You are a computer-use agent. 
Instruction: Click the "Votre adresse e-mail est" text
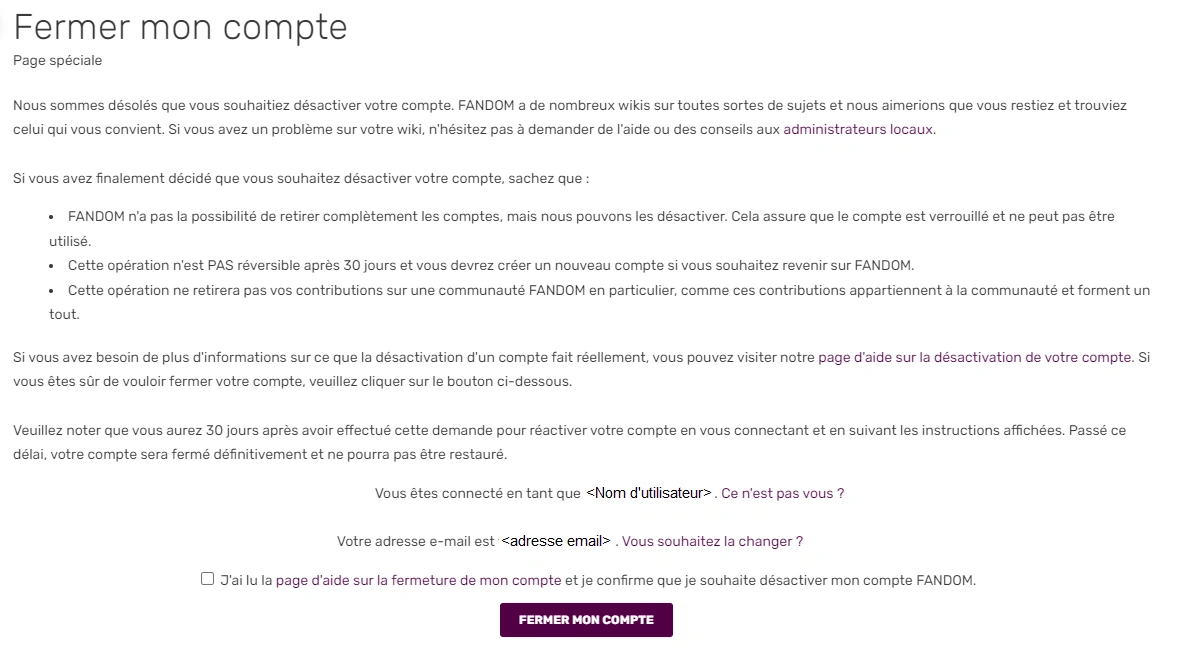415,541
